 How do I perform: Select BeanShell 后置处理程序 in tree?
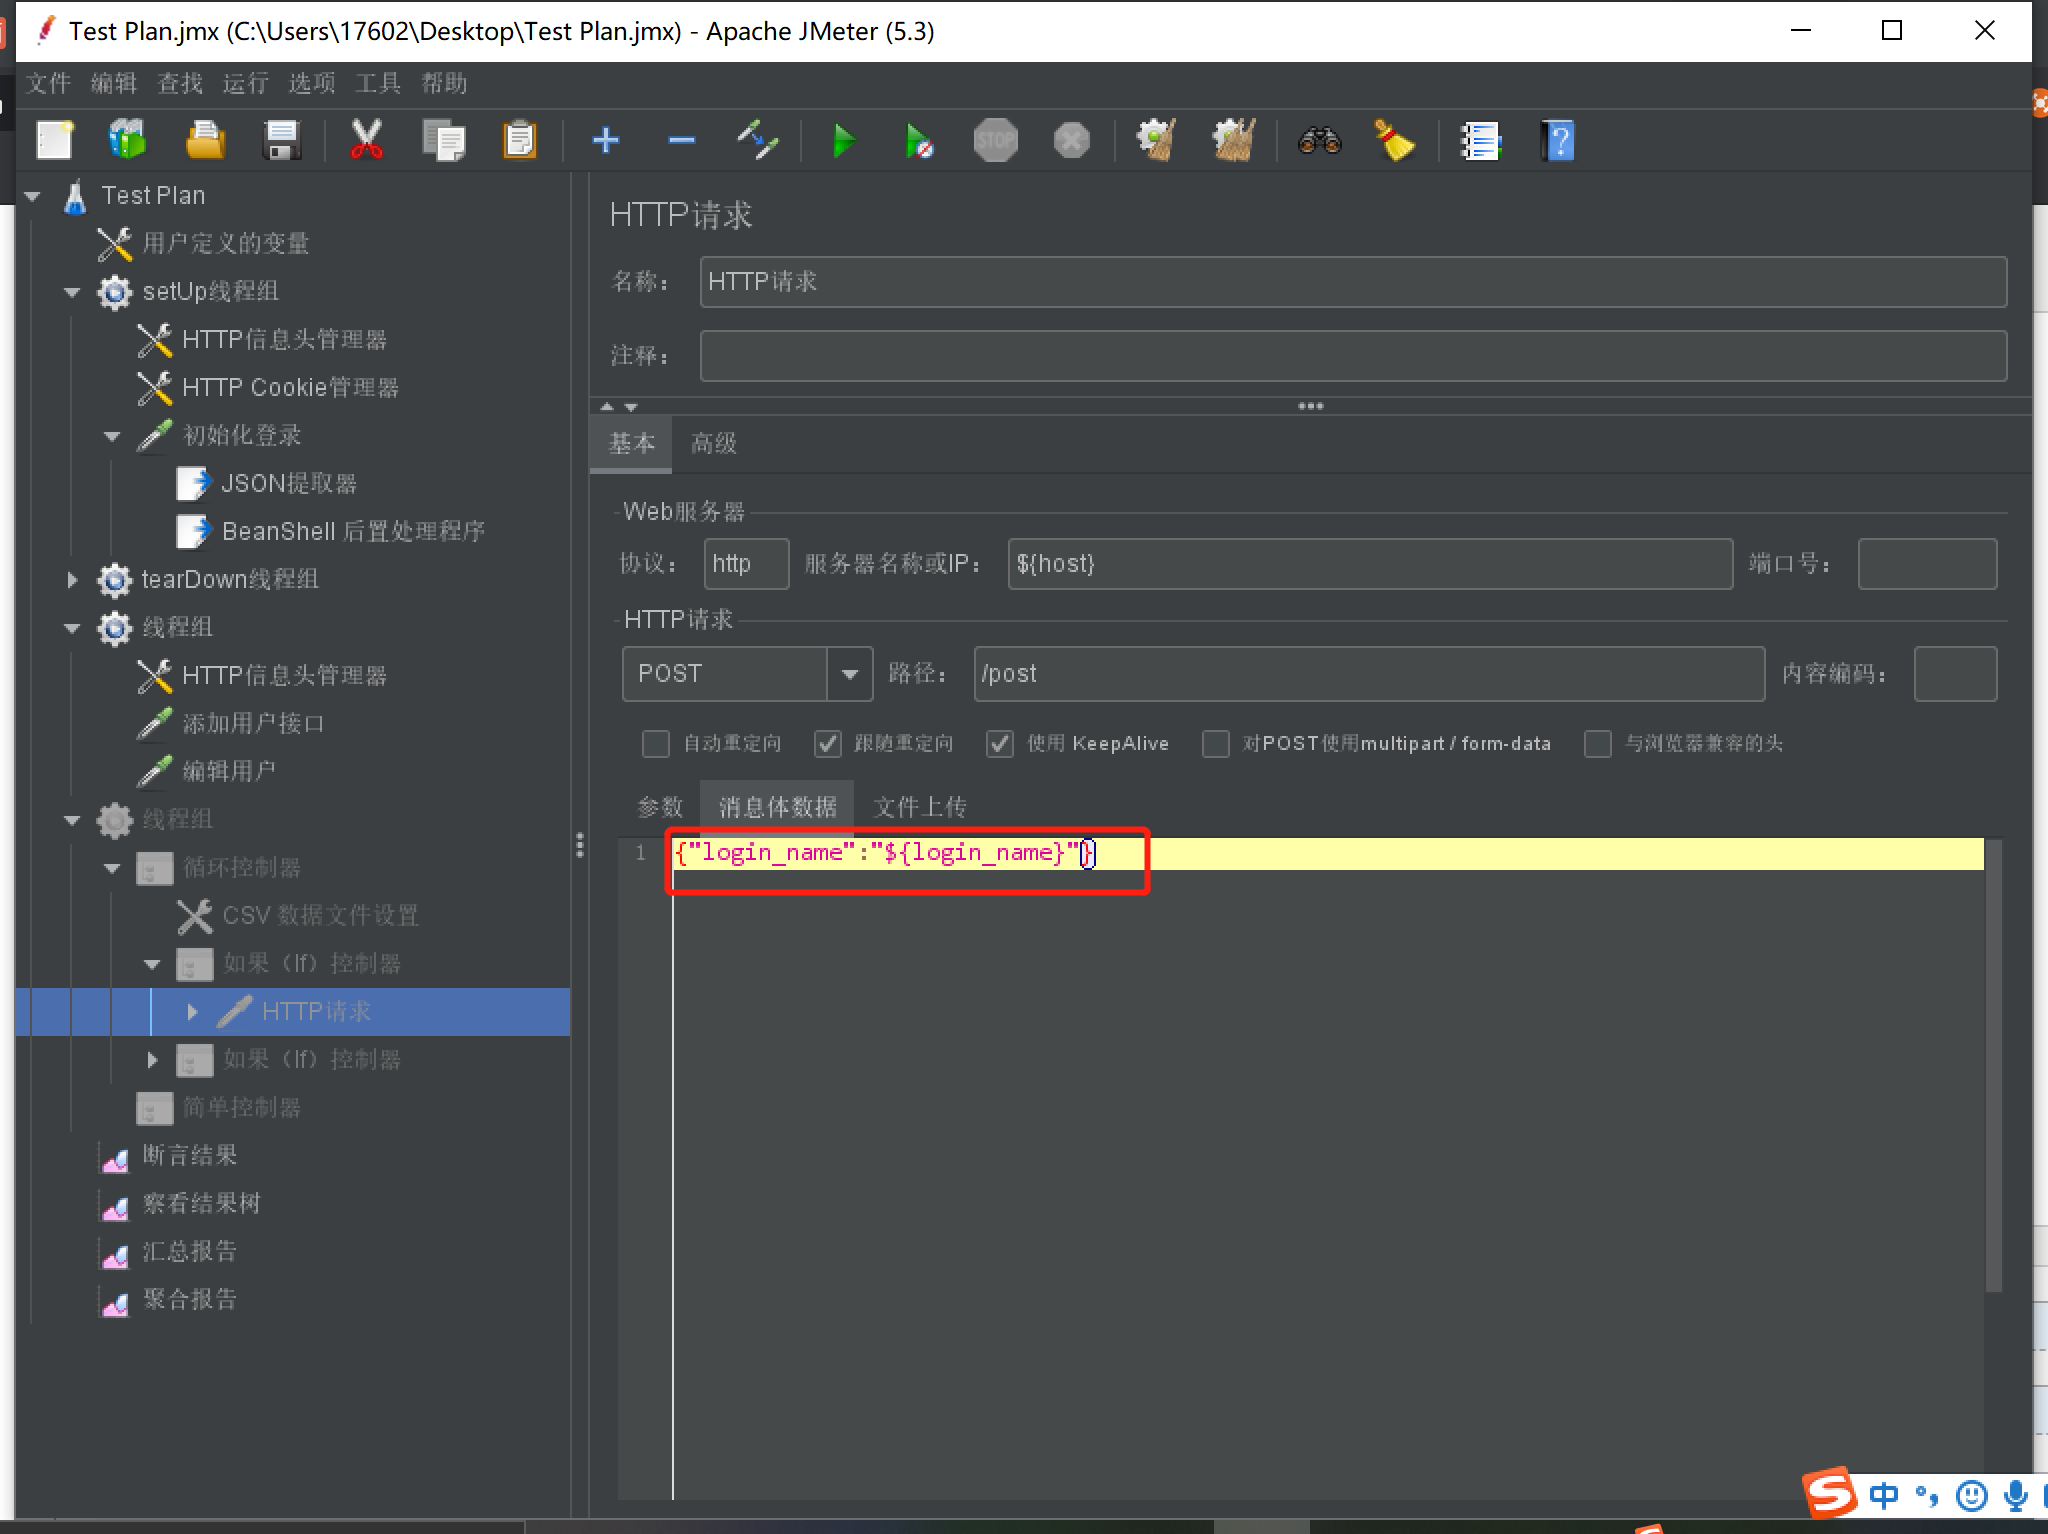click(353, 531)
